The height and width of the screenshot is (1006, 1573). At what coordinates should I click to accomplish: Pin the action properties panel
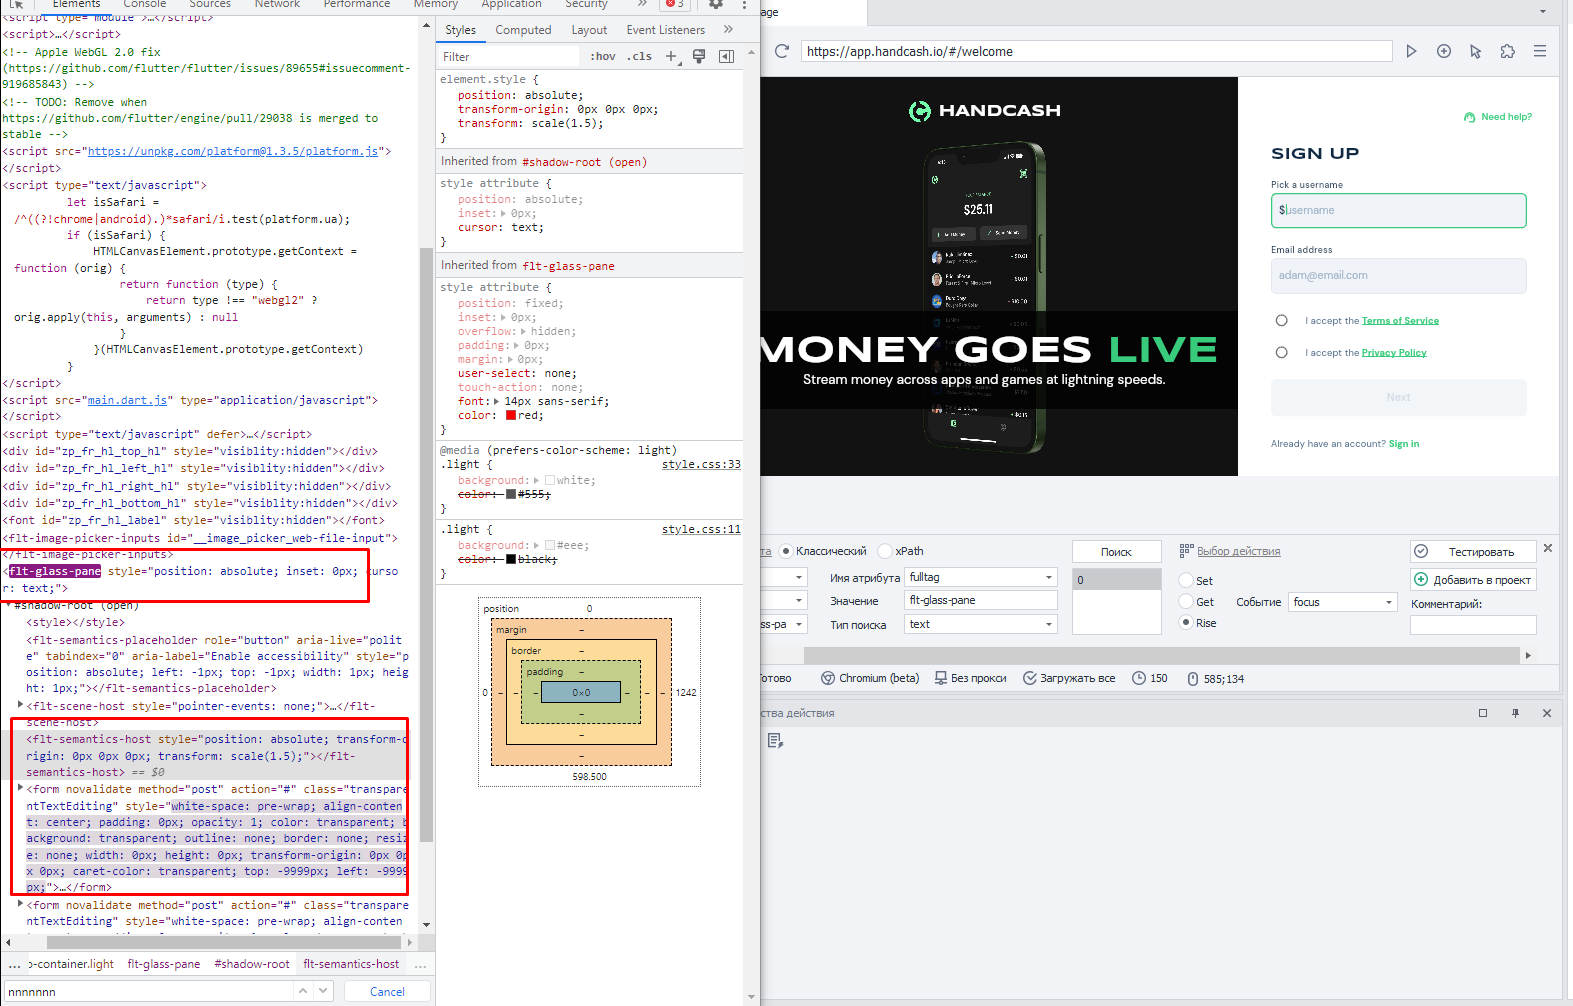coord(1515,713)
